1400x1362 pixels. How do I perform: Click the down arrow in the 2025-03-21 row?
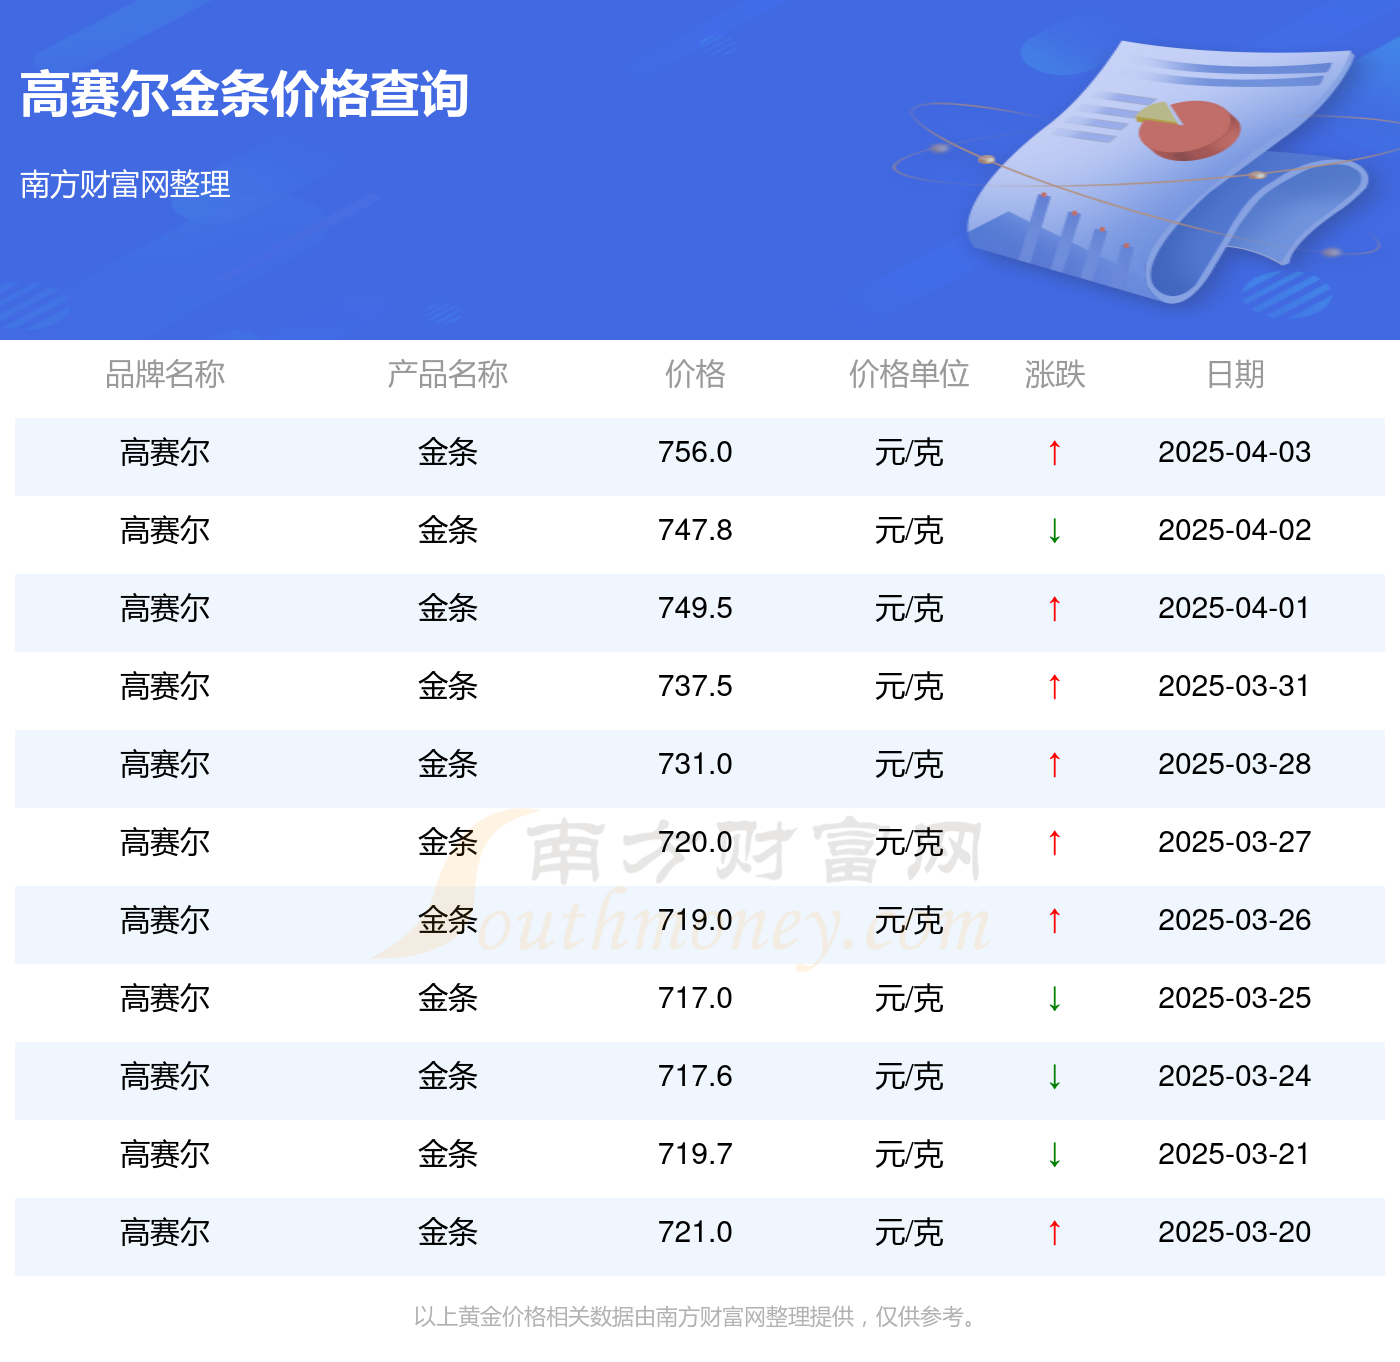1054,1155
